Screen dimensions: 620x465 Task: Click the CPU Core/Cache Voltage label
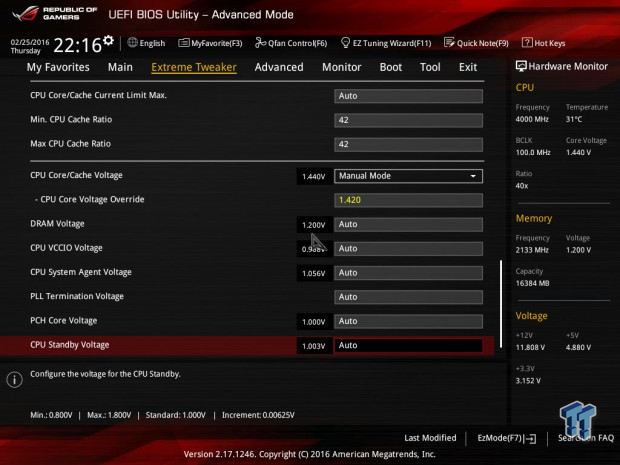pyautogui.click(x=76, y=175)
